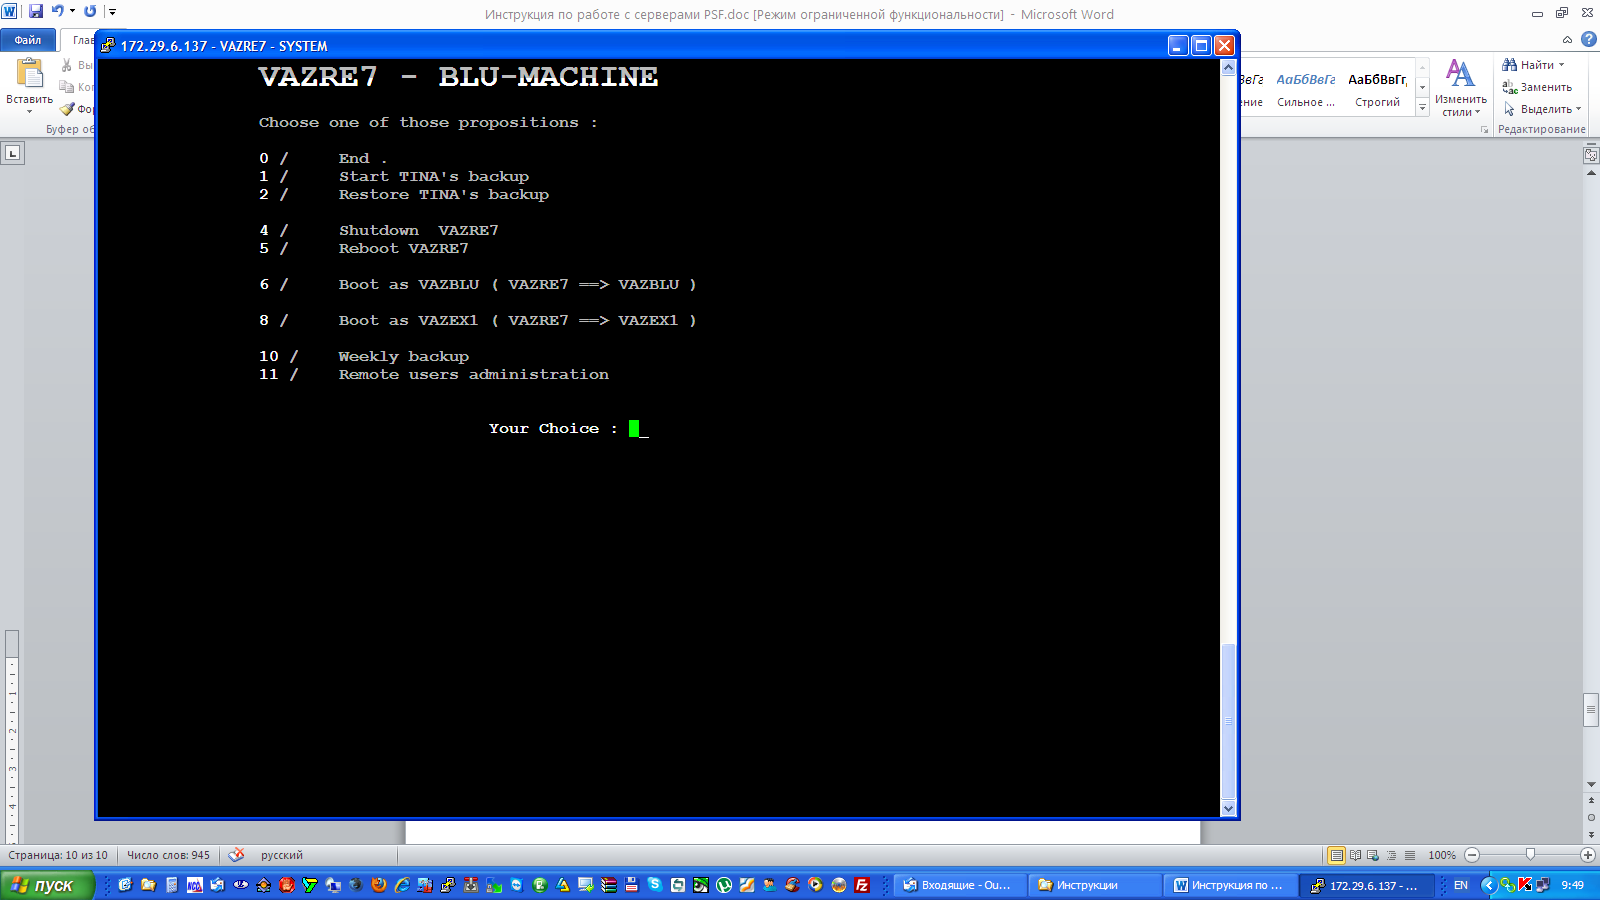Image resolution: width=1600 pixels, height=900 pixels.
Task: Click terminal scrollbar up arrow
Action: click(x=1229, y=67)
